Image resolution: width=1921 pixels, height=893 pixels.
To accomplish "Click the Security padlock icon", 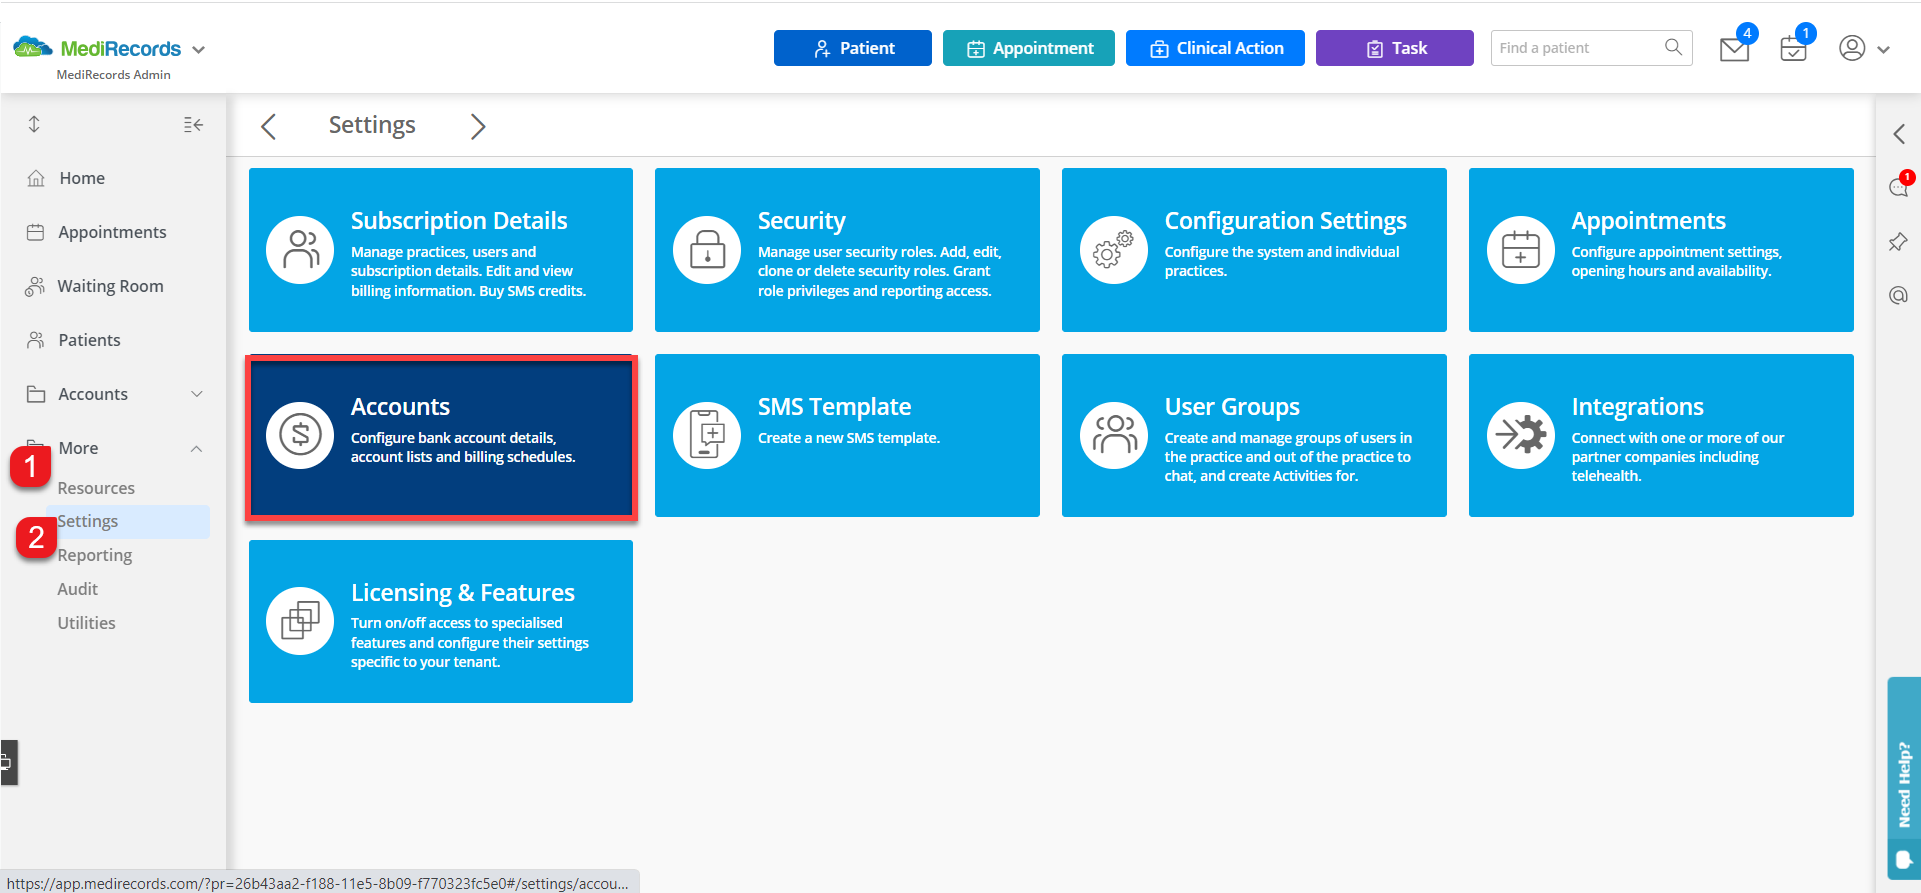I will 707,250.
